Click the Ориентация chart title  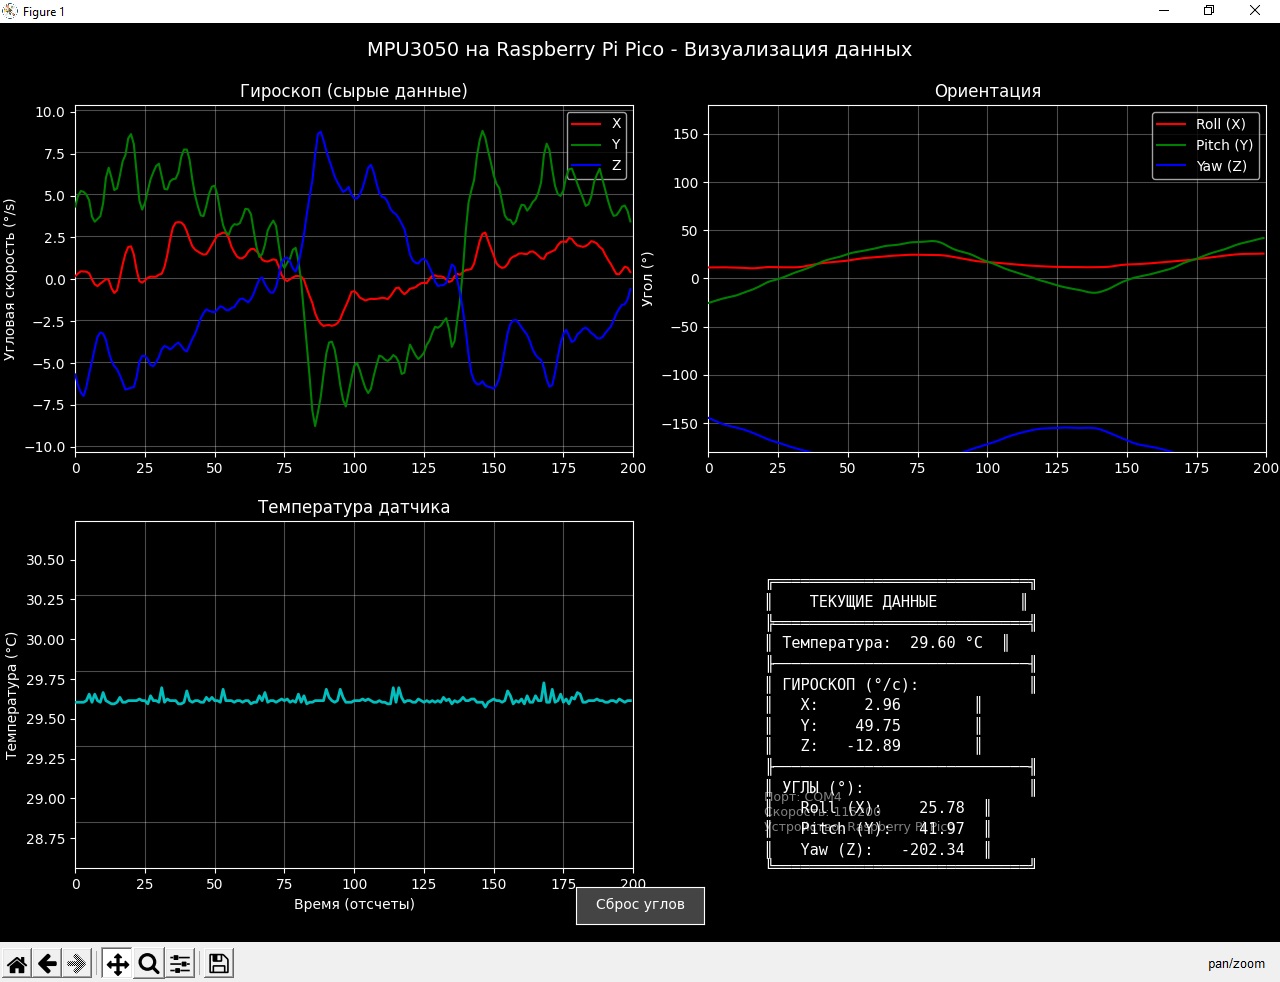pos(987,91)
